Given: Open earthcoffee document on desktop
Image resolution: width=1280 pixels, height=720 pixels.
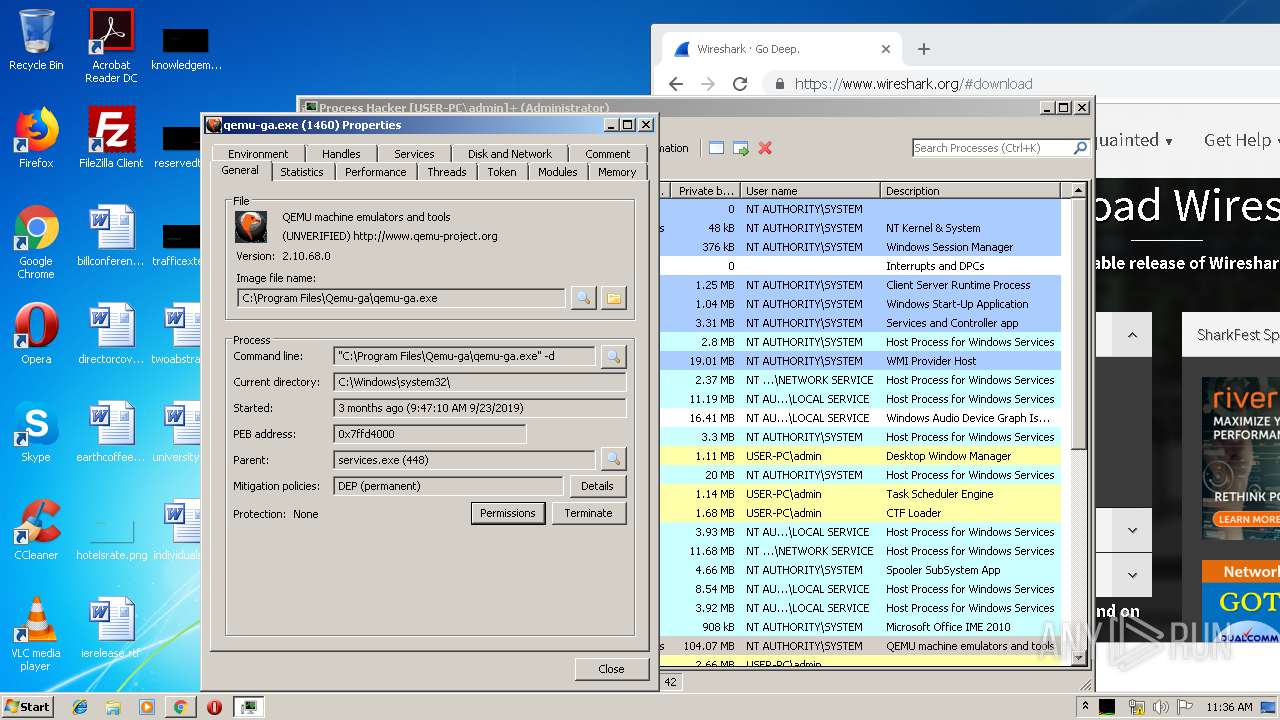Looking at the screenshot, I should 111,431.
